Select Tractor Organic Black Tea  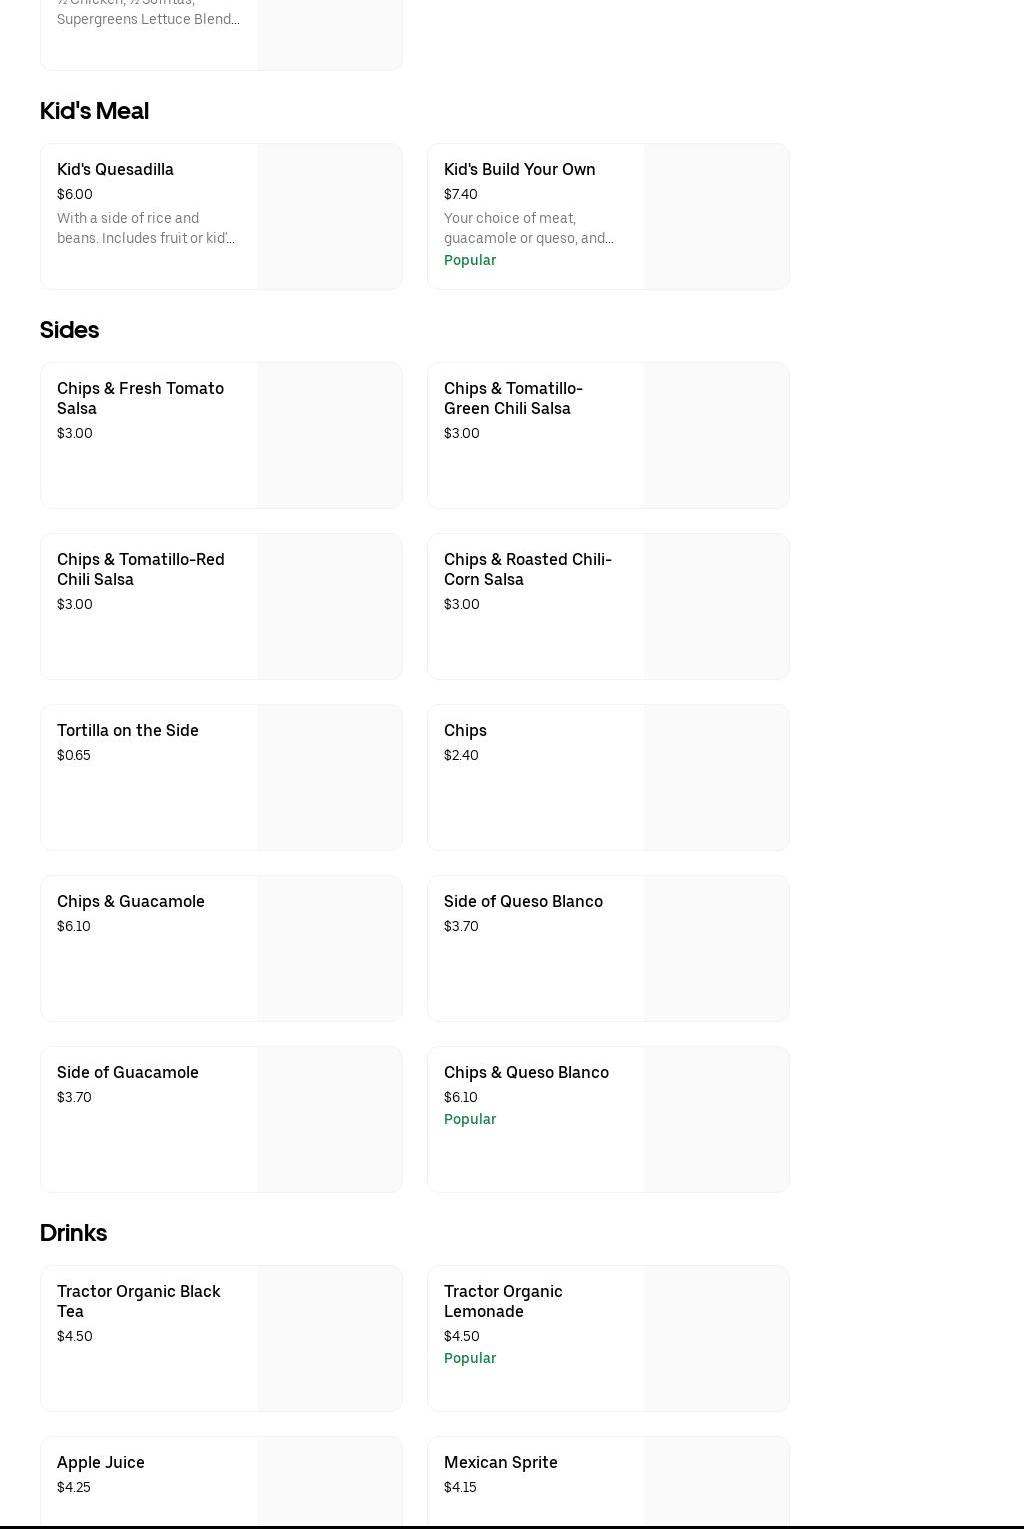click(138, 1301)
